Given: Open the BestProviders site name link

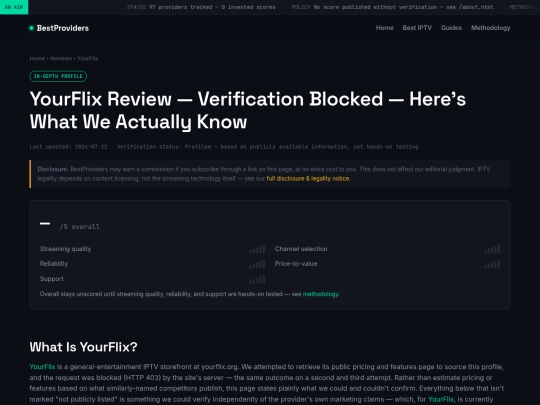Looking at the screenshot, I should tap(63, 28).
